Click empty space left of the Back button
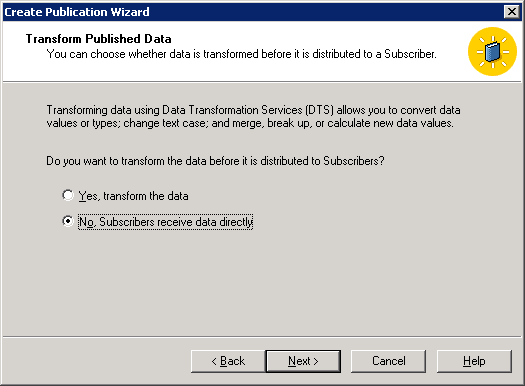Screen dimensions: 525x386 pos(97,361)
